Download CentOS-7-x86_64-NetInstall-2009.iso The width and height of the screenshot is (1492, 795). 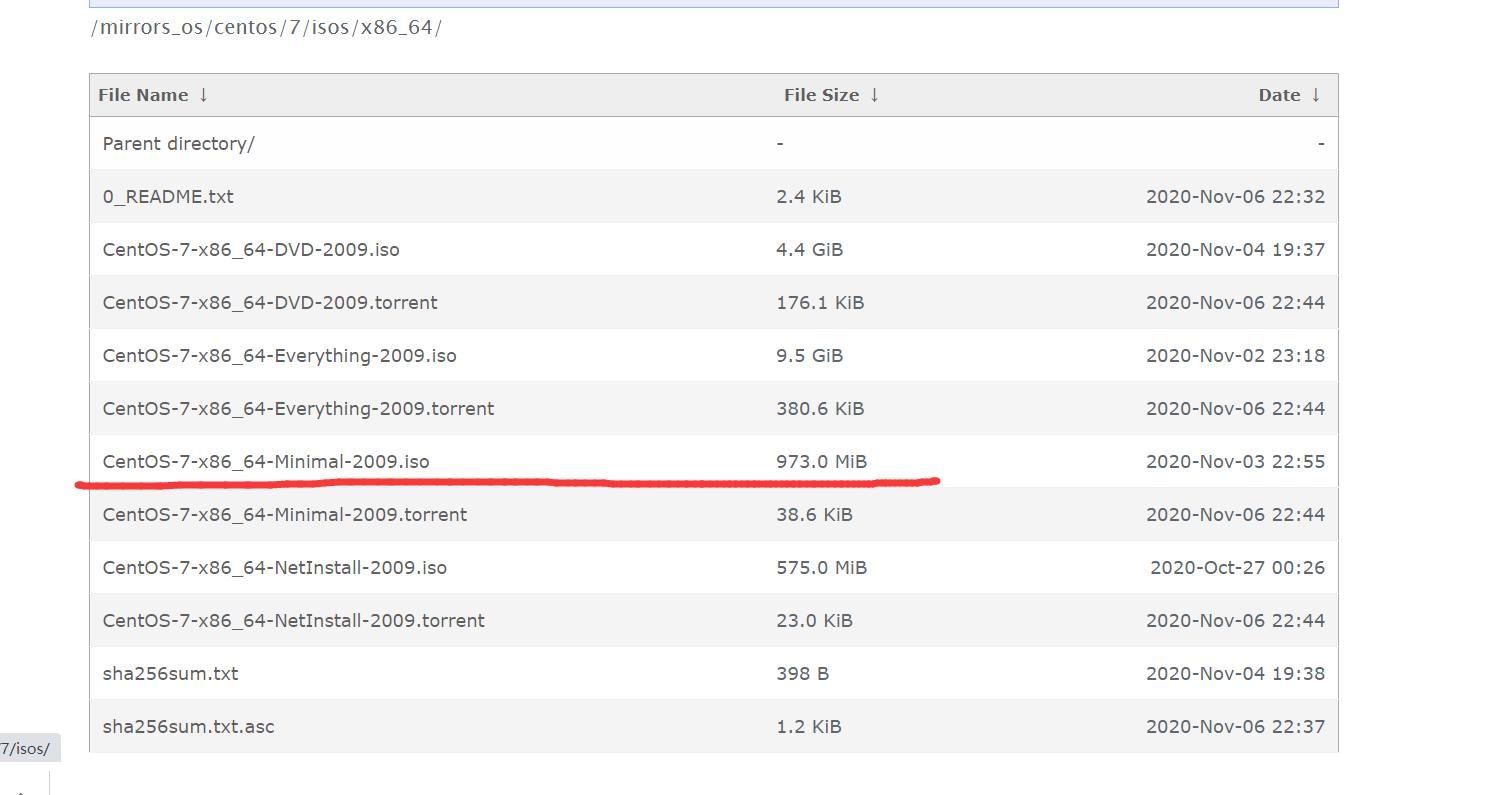click(x=275, y=568)
